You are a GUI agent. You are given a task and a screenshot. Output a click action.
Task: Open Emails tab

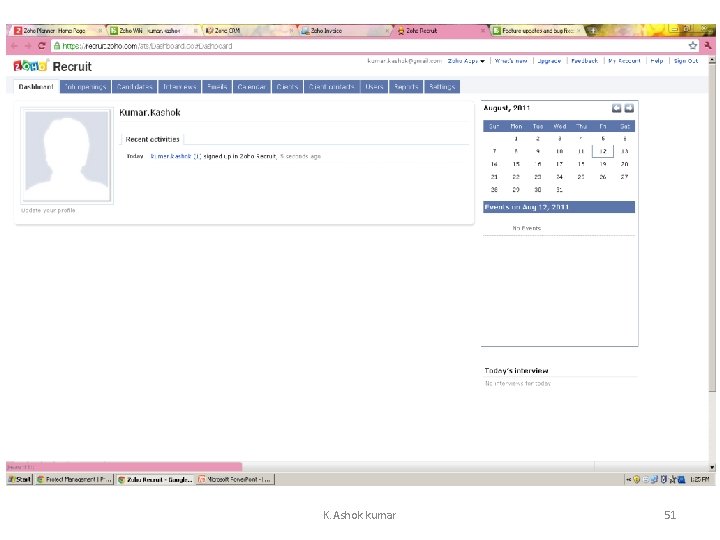[x=217, y=86]
